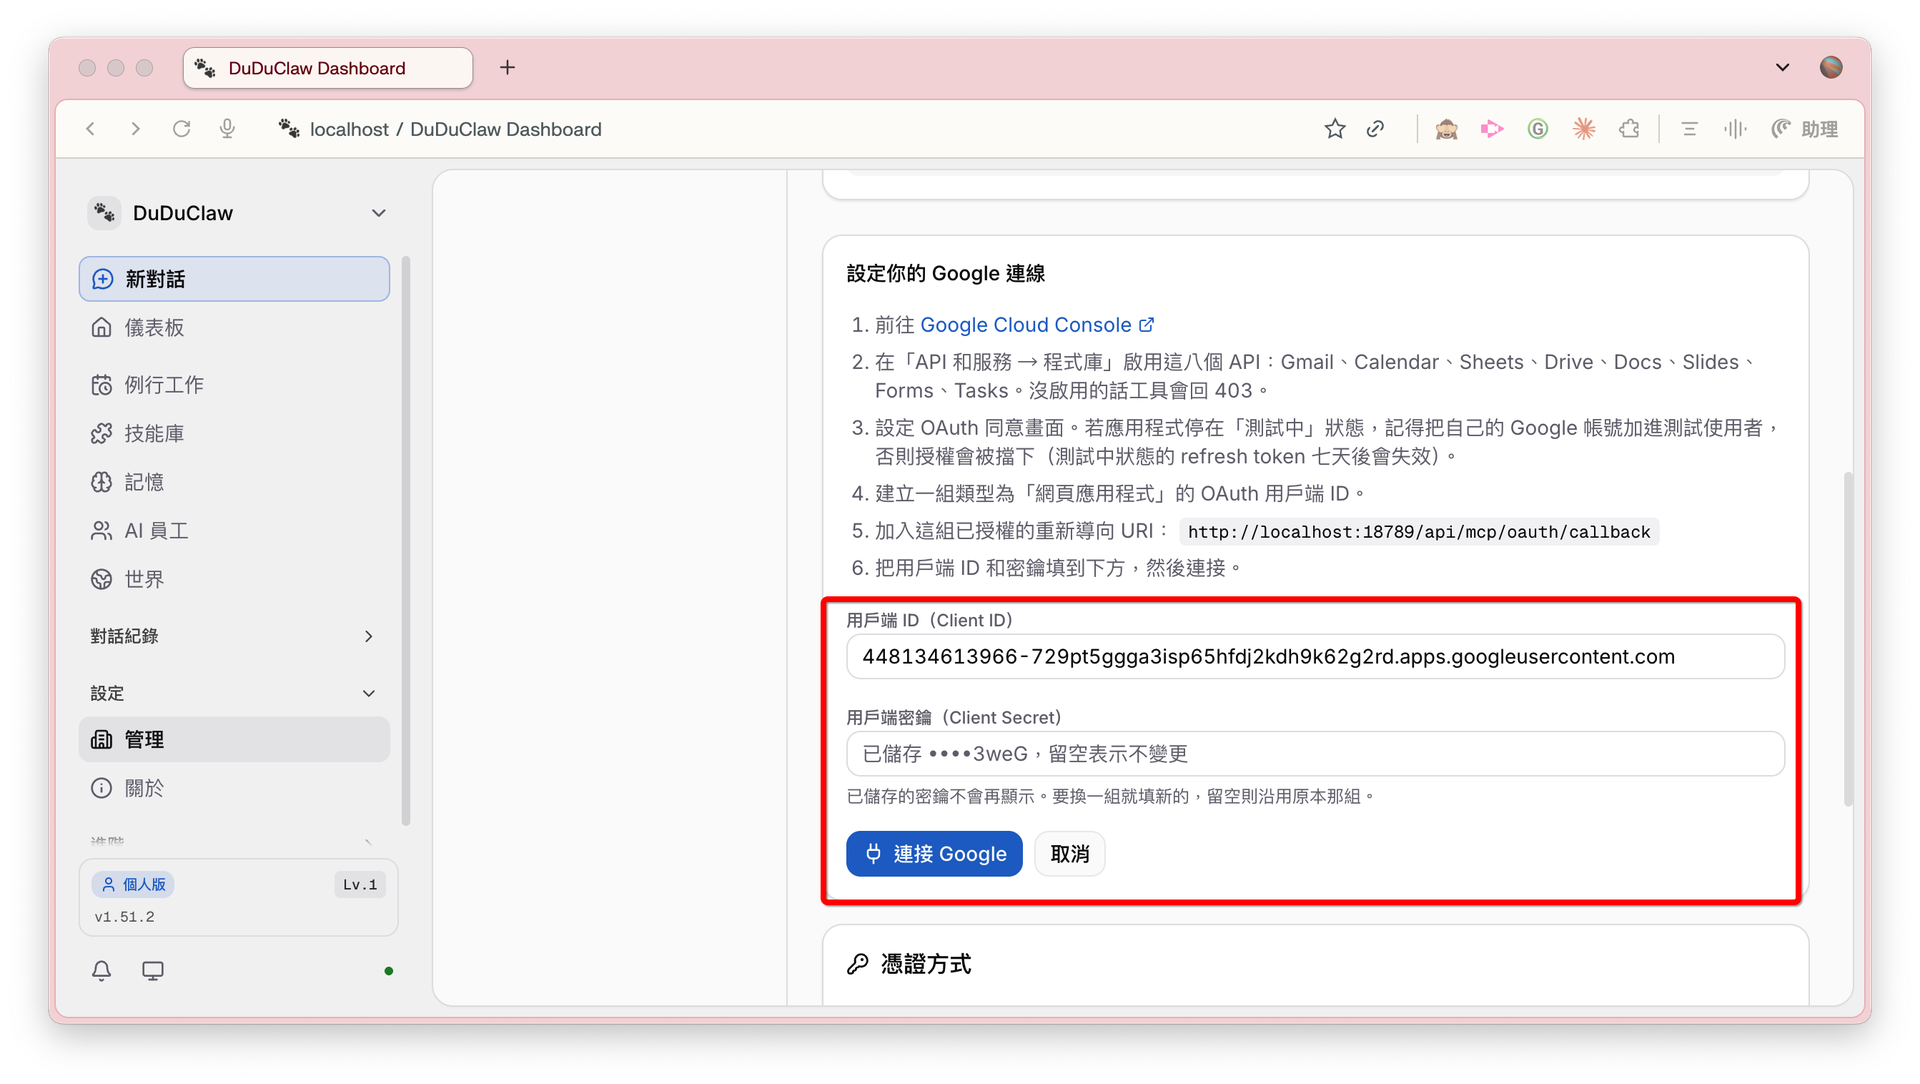The width and height of the screenshot is (1920, 1084).
Task: Open the Google Cloud Console link
Action: [1037, 325]
